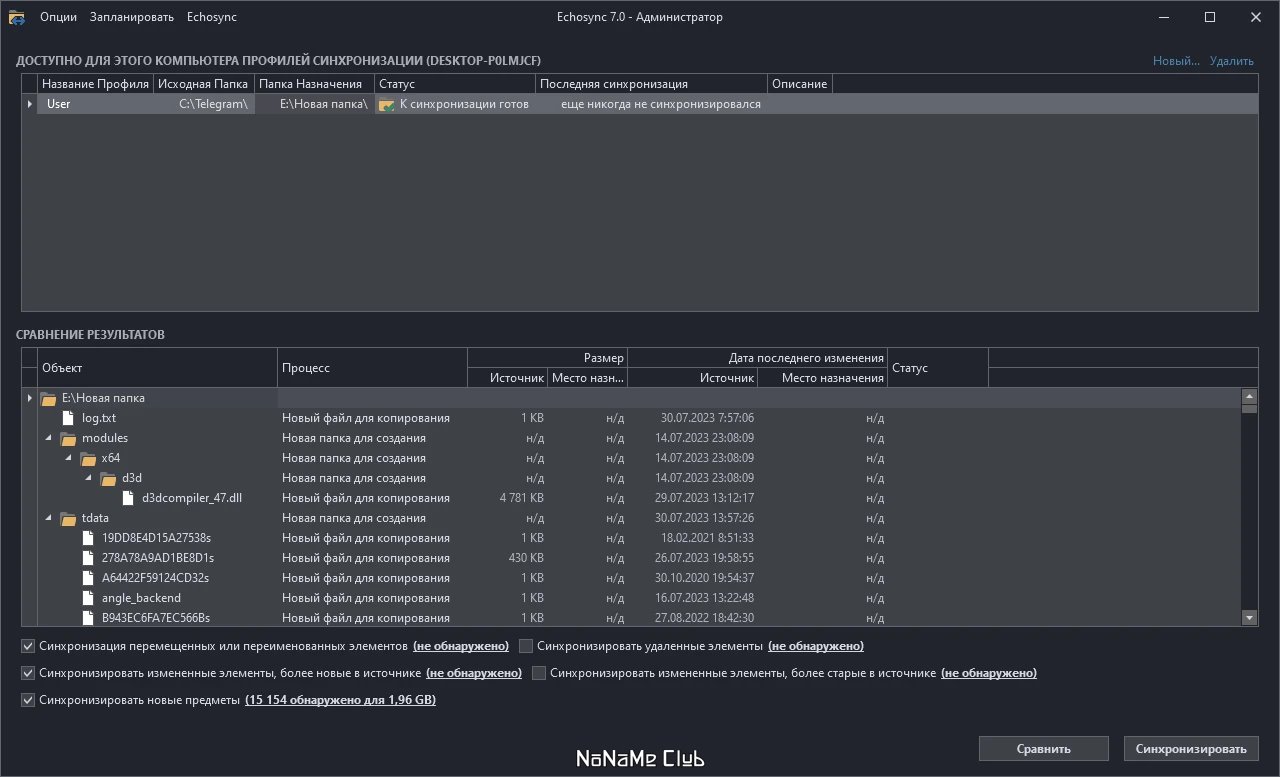This screenshot has height=777, width=1280.
Task: Click the folder icon beside modules
Action: coord(68,438)
